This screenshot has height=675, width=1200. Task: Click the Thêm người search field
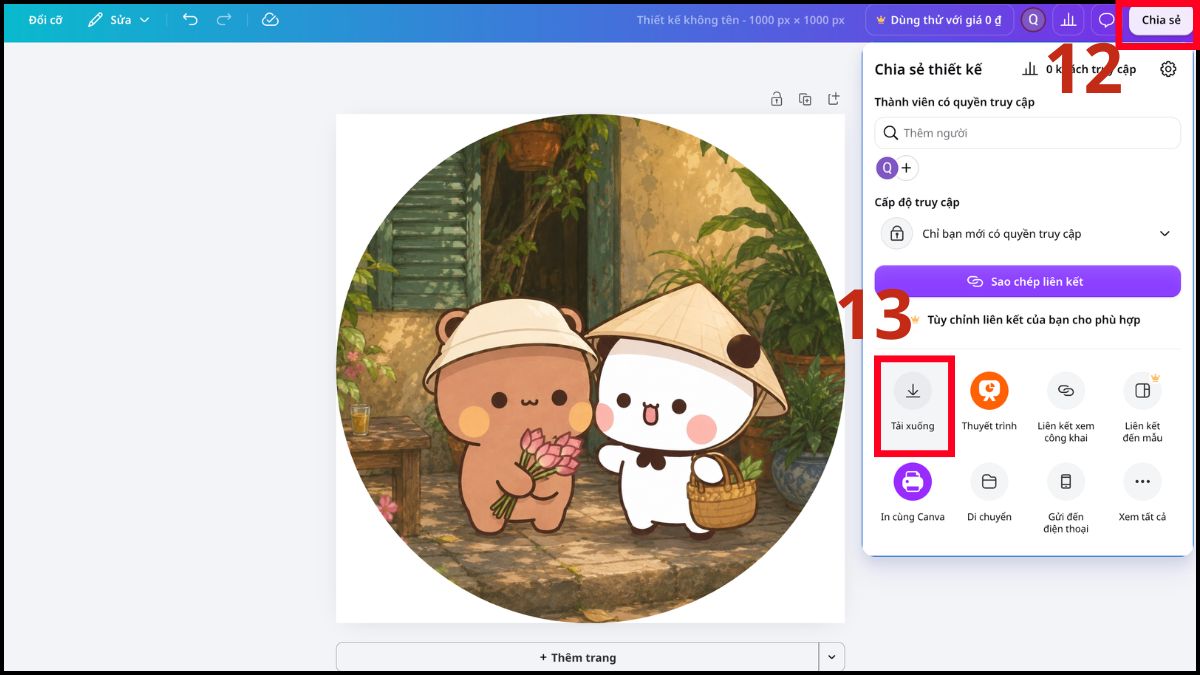pyautogui.click(x=1027, y=133)
